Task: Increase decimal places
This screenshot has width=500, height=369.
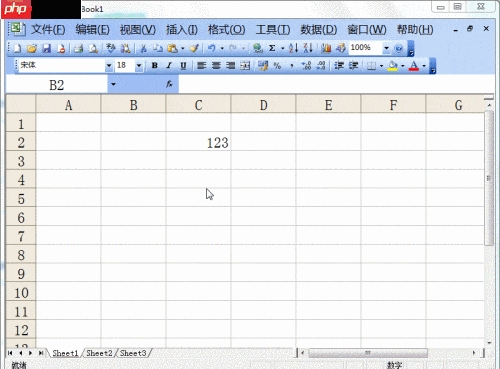Action: (x=306, y=66)
